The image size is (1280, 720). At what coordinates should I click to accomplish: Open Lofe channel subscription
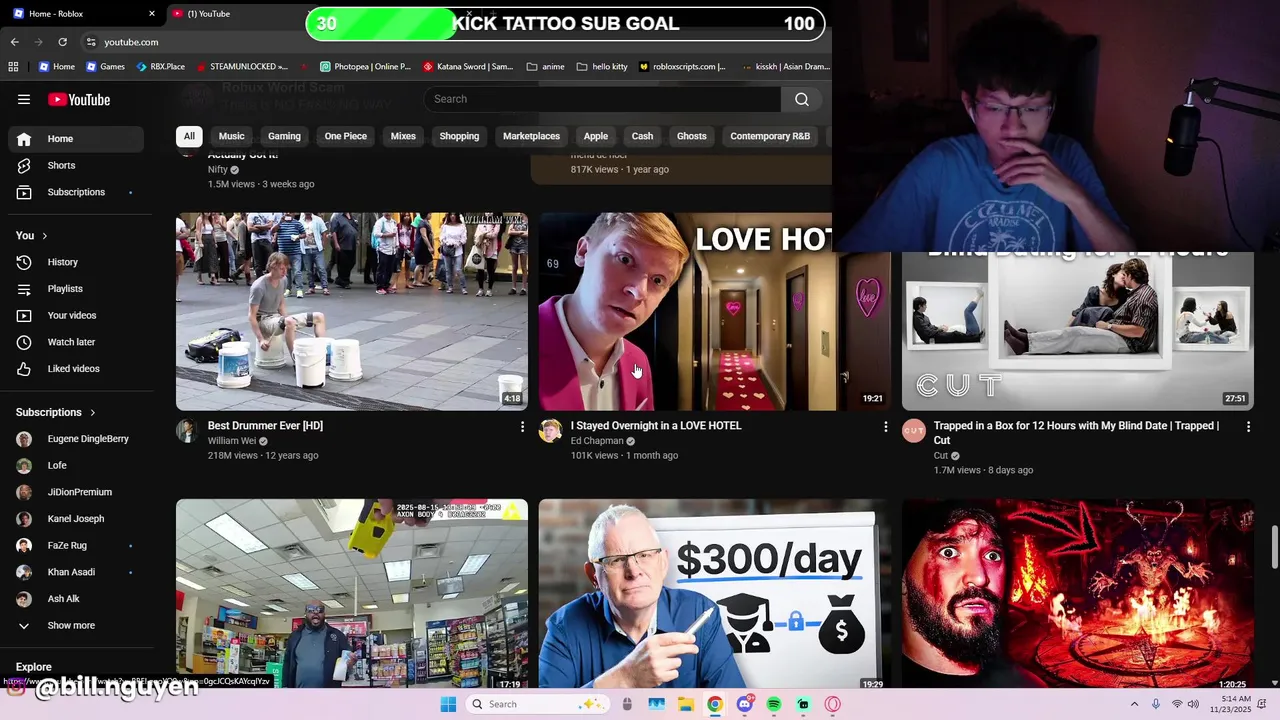click(76, 465)
